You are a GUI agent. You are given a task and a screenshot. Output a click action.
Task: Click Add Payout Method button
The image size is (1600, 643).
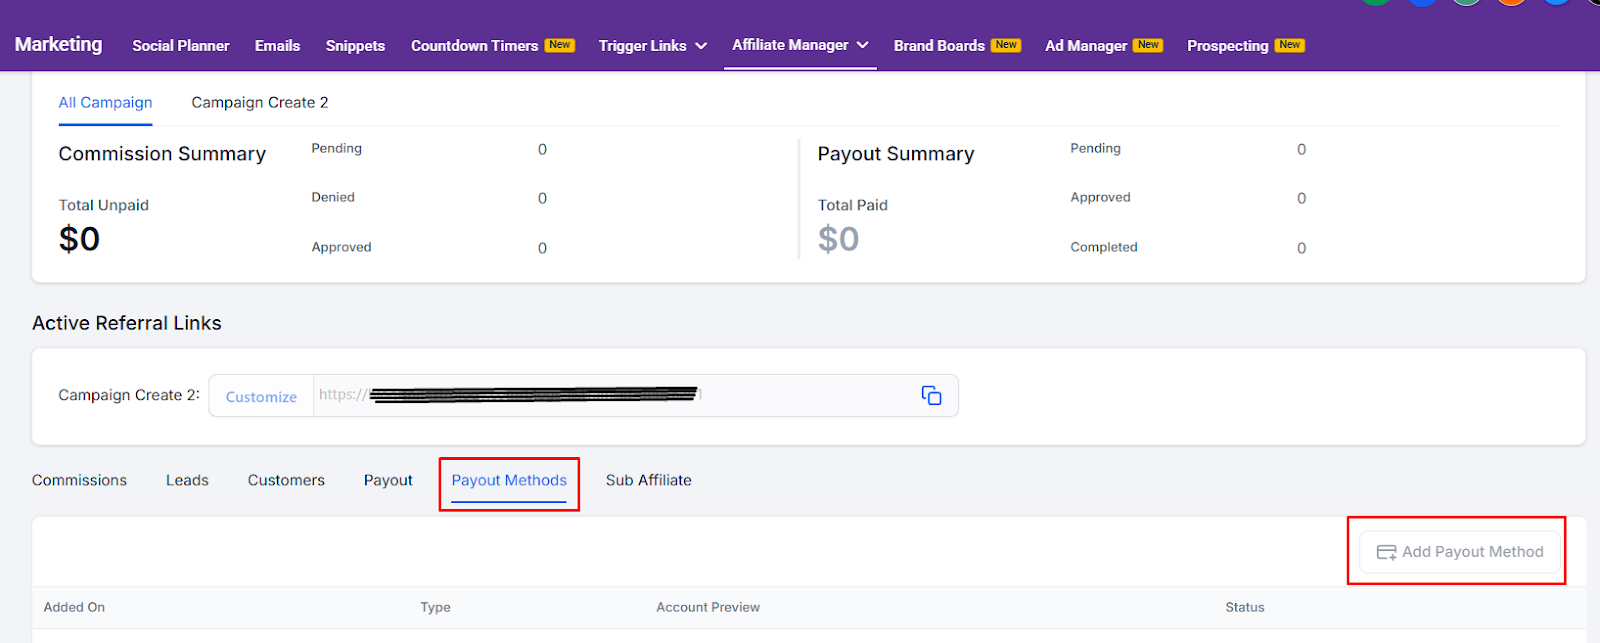(1460, 552)
